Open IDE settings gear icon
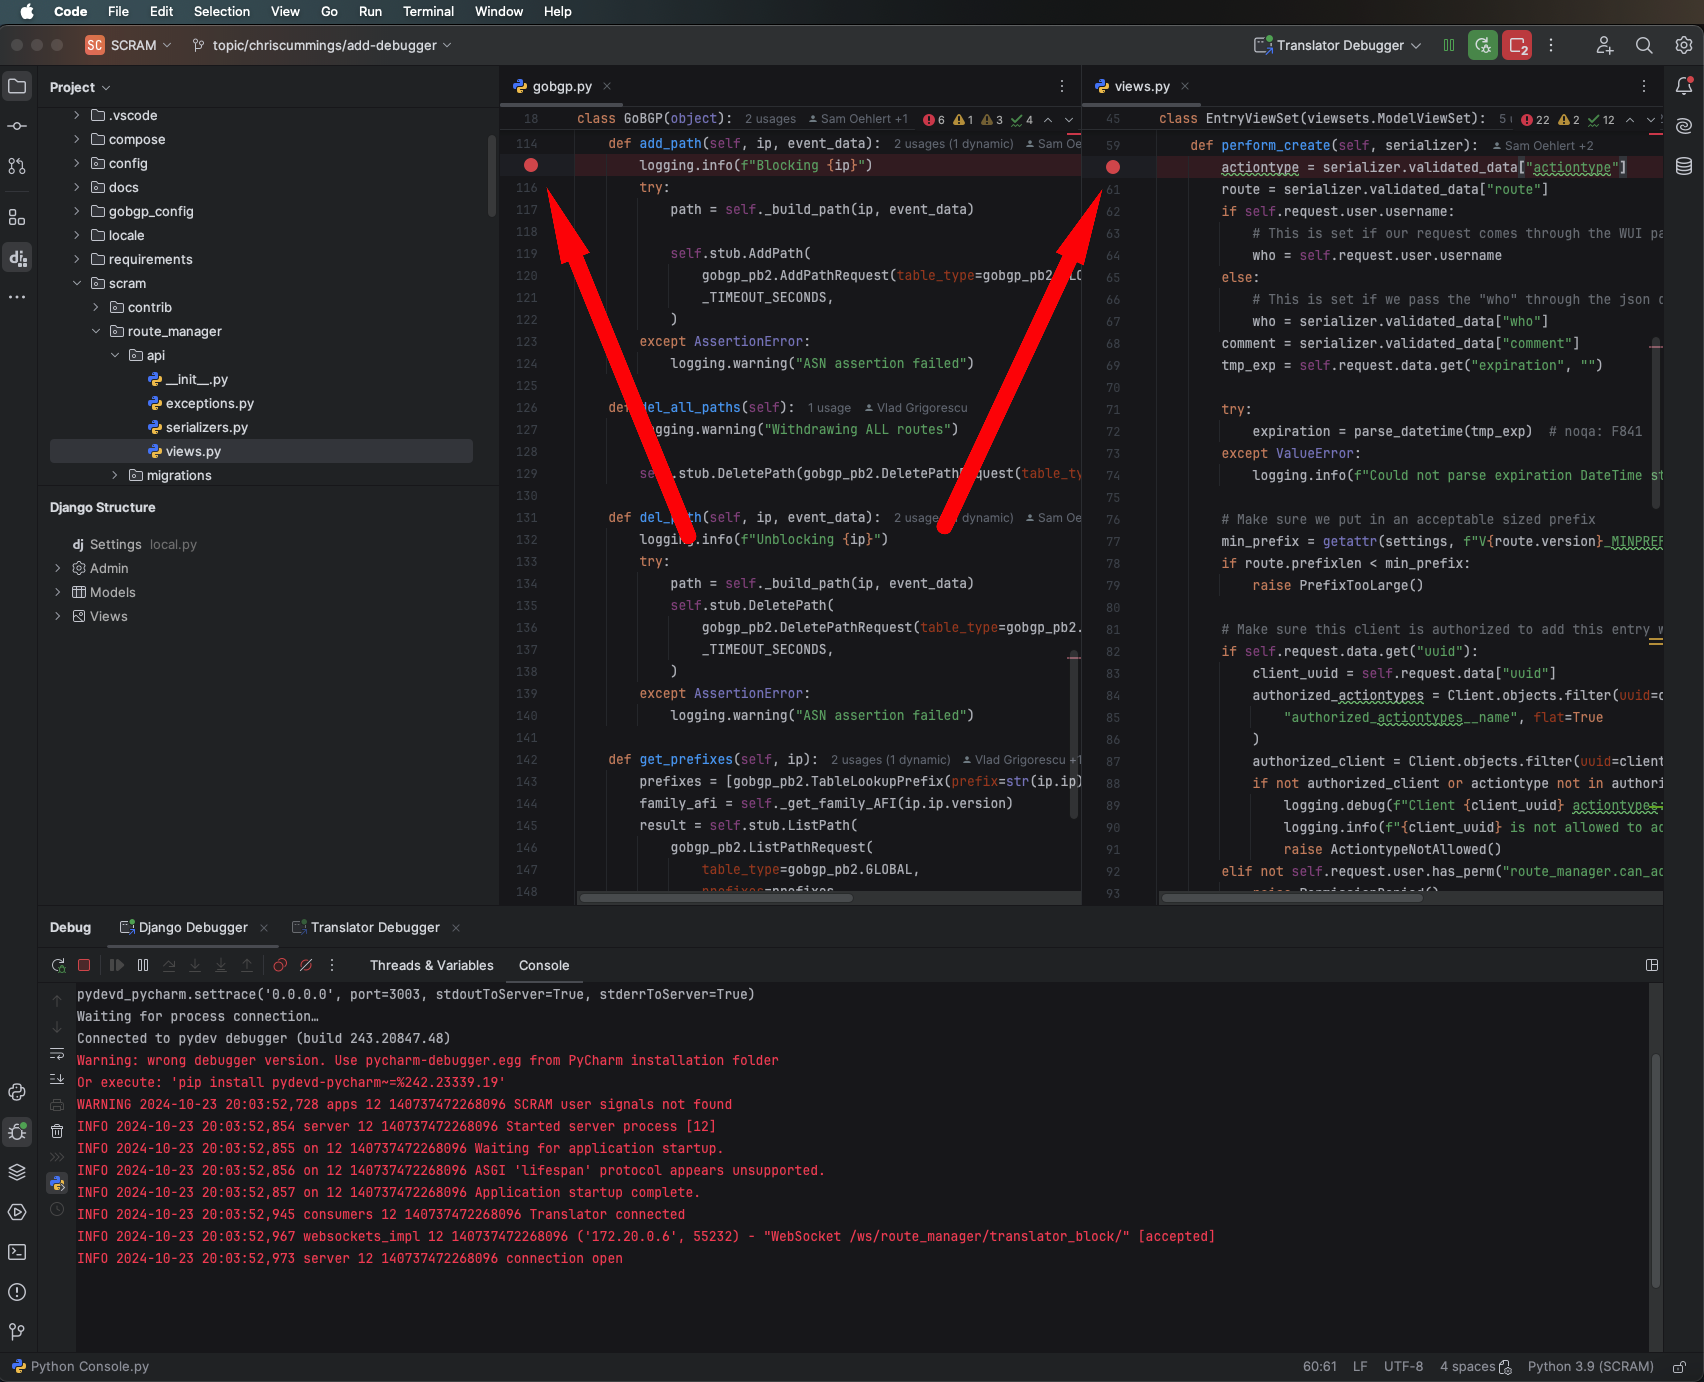 [1684, 45]
